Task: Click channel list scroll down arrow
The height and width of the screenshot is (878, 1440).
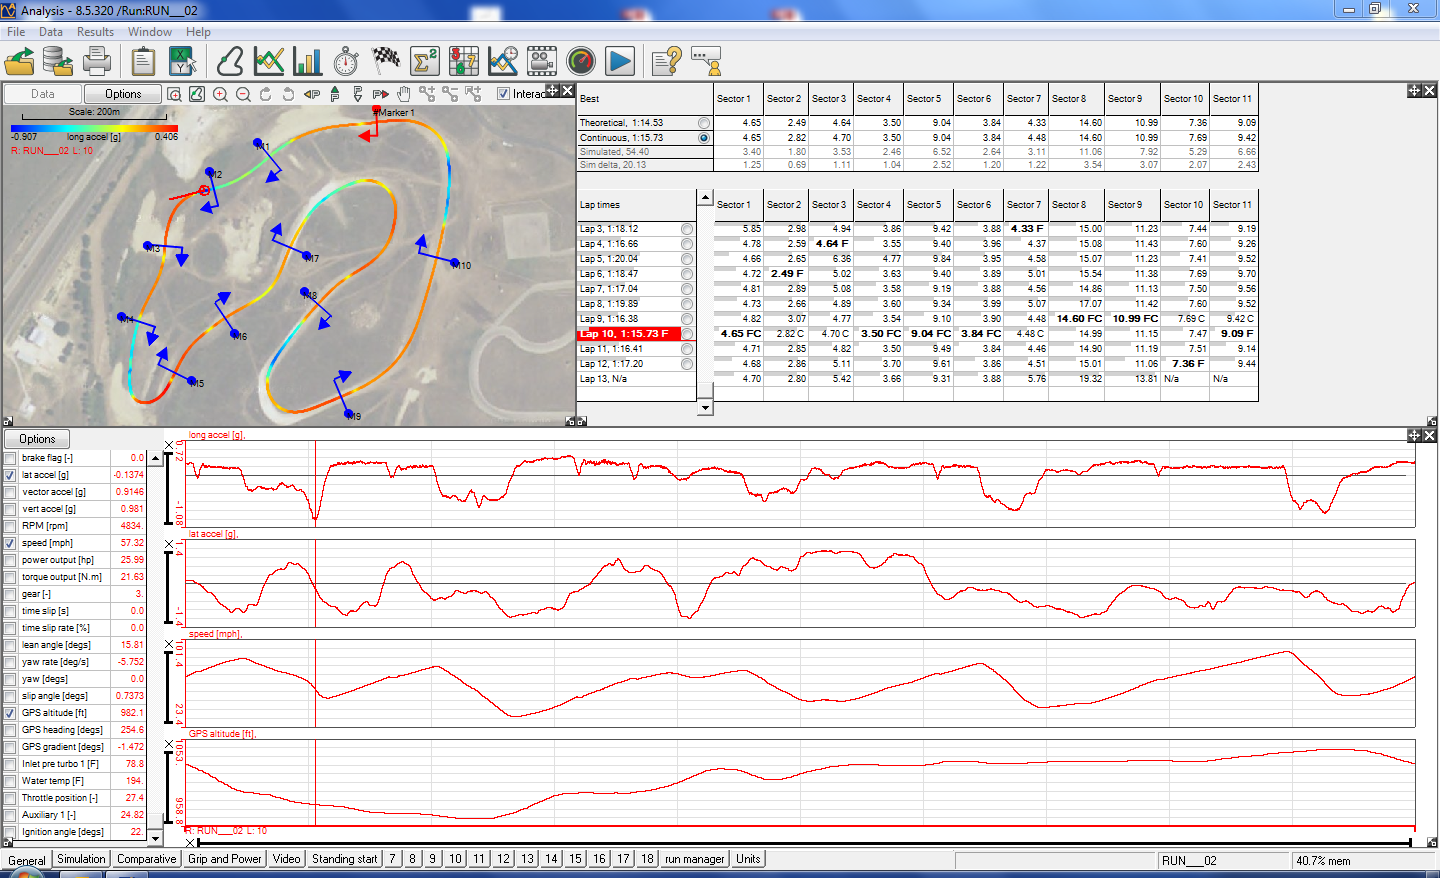Action: click(x=155, y=838)
